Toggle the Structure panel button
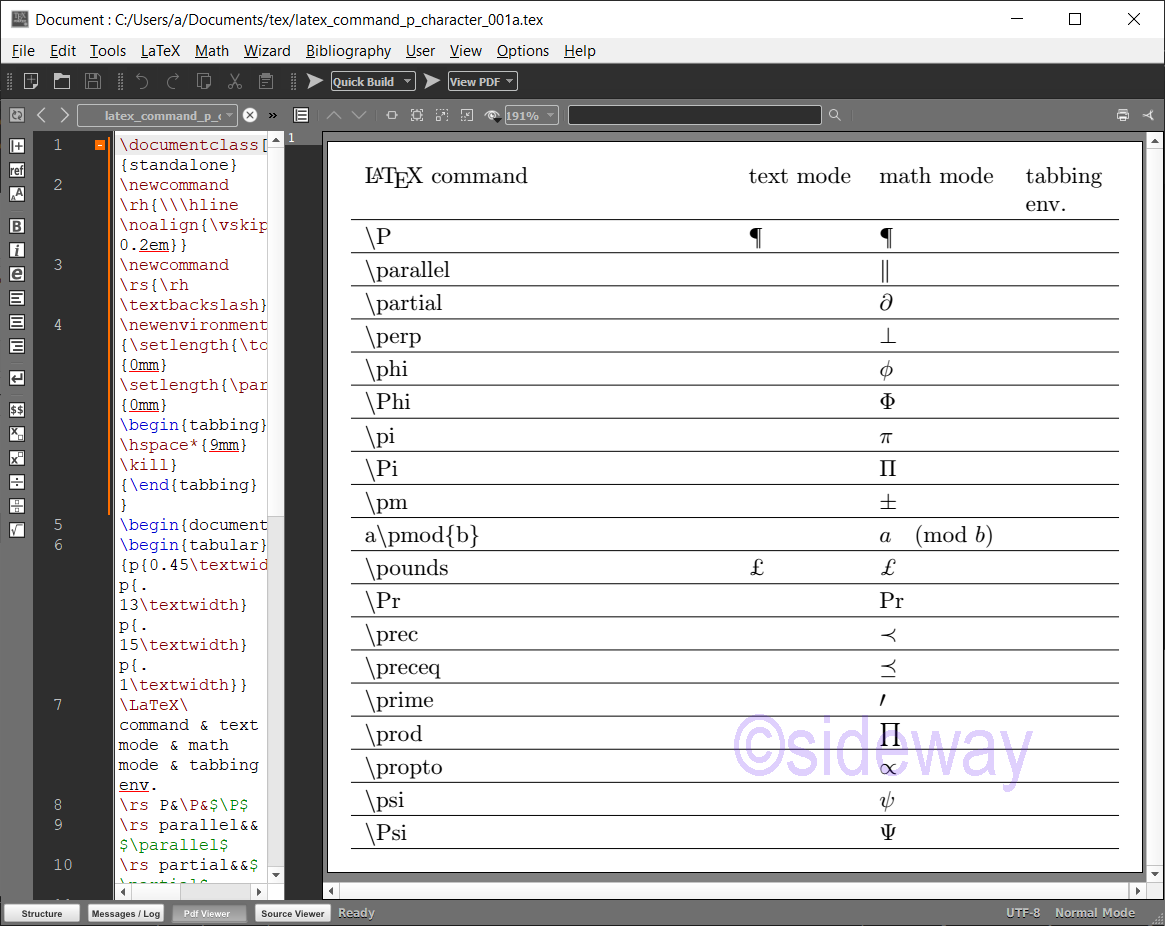This screenshot has height=926, width=1165. pyautogui.click(x=42, y=913)
